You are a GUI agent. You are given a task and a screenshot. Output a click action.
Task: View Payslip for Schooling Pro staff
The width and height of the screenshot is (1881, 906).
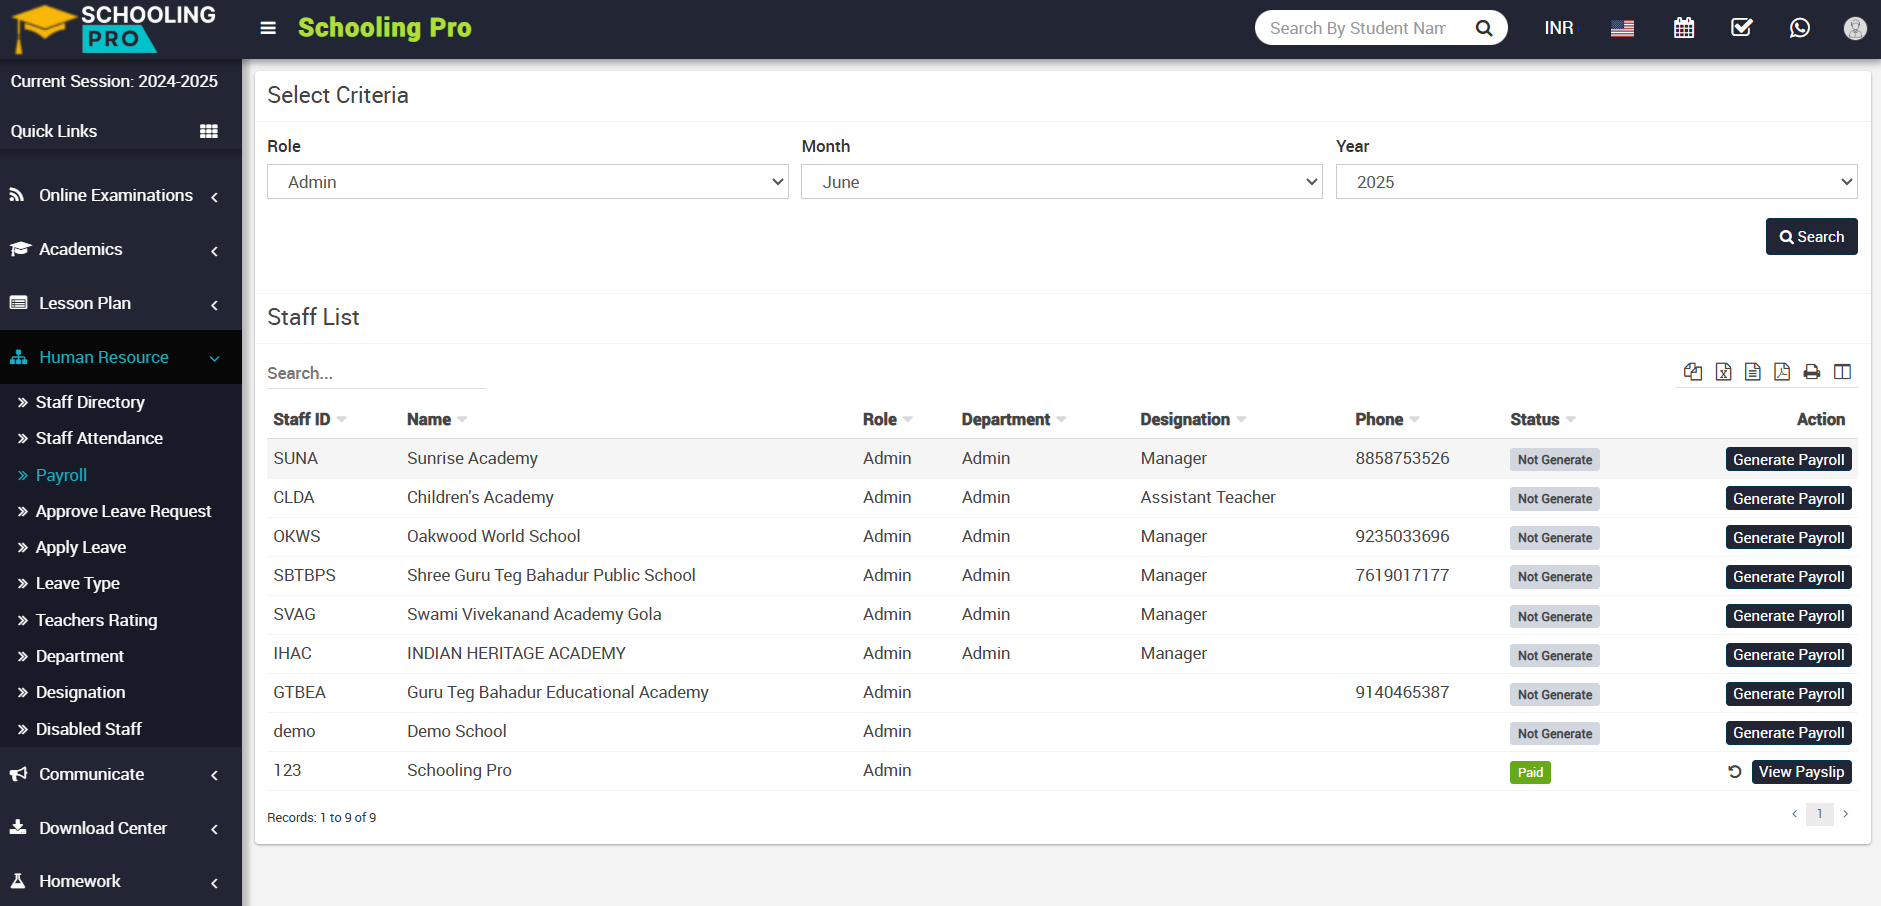1801,772
